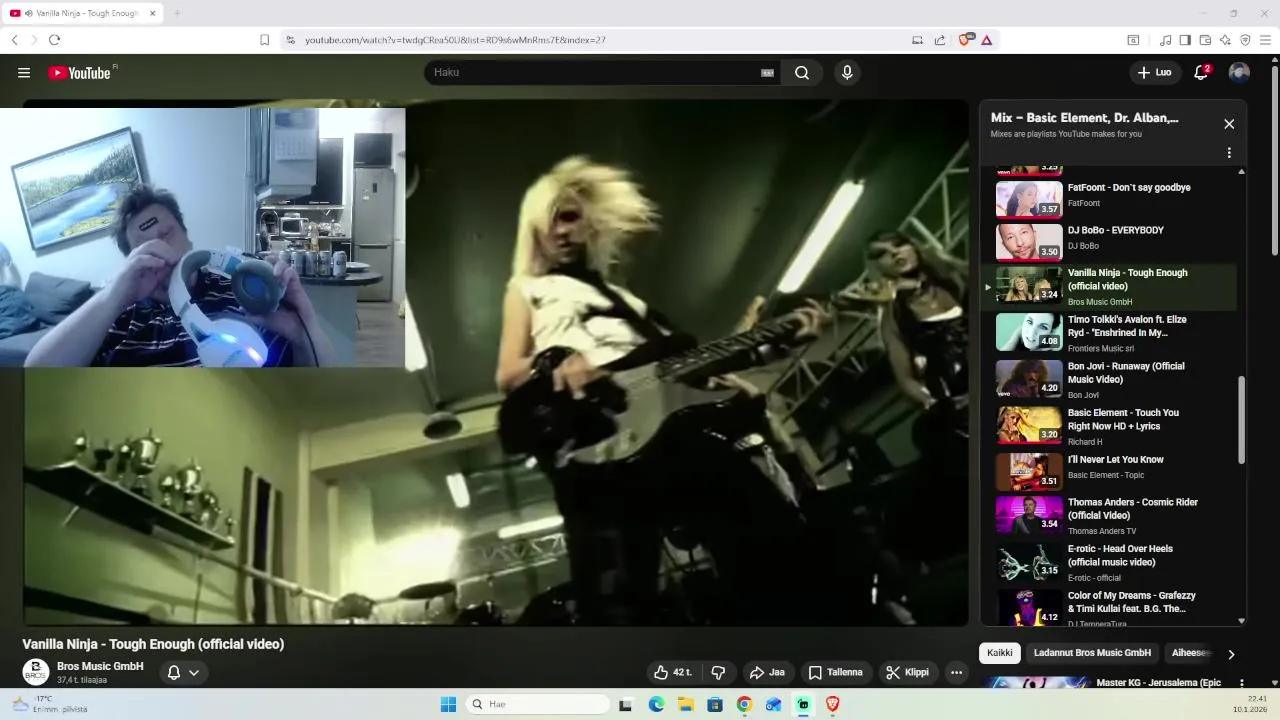Image resolution: width=1280 pixels, height=720 pixels.
Task: Open more video actions ellipsis menu
Action: pyautogui.click(x=956, y=672)
